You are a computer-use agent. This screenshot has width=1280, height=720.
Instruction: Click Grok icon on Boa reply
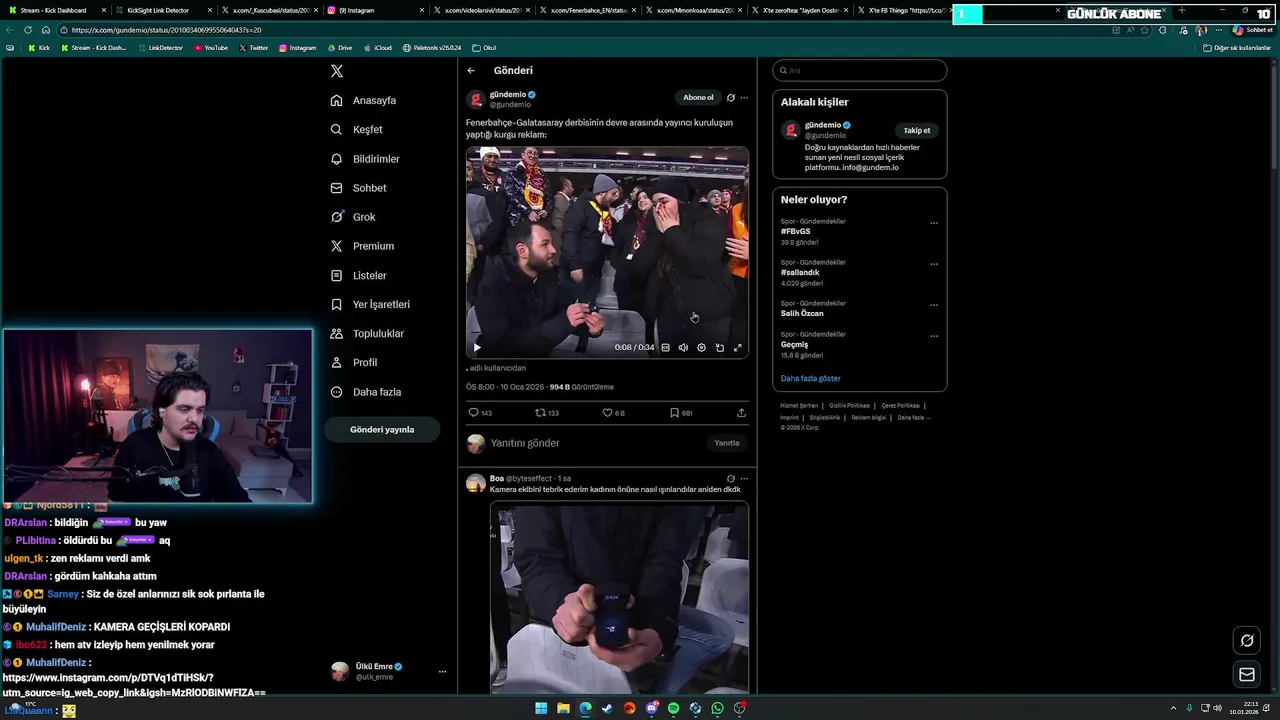click(731, 479)
